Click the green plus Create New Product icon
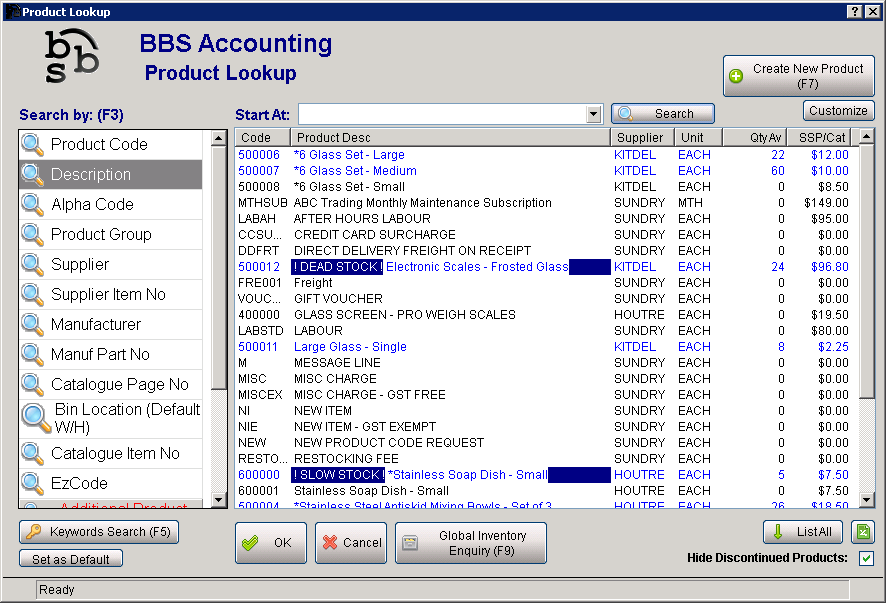This screenshot has height=603, width=886. 736,76
